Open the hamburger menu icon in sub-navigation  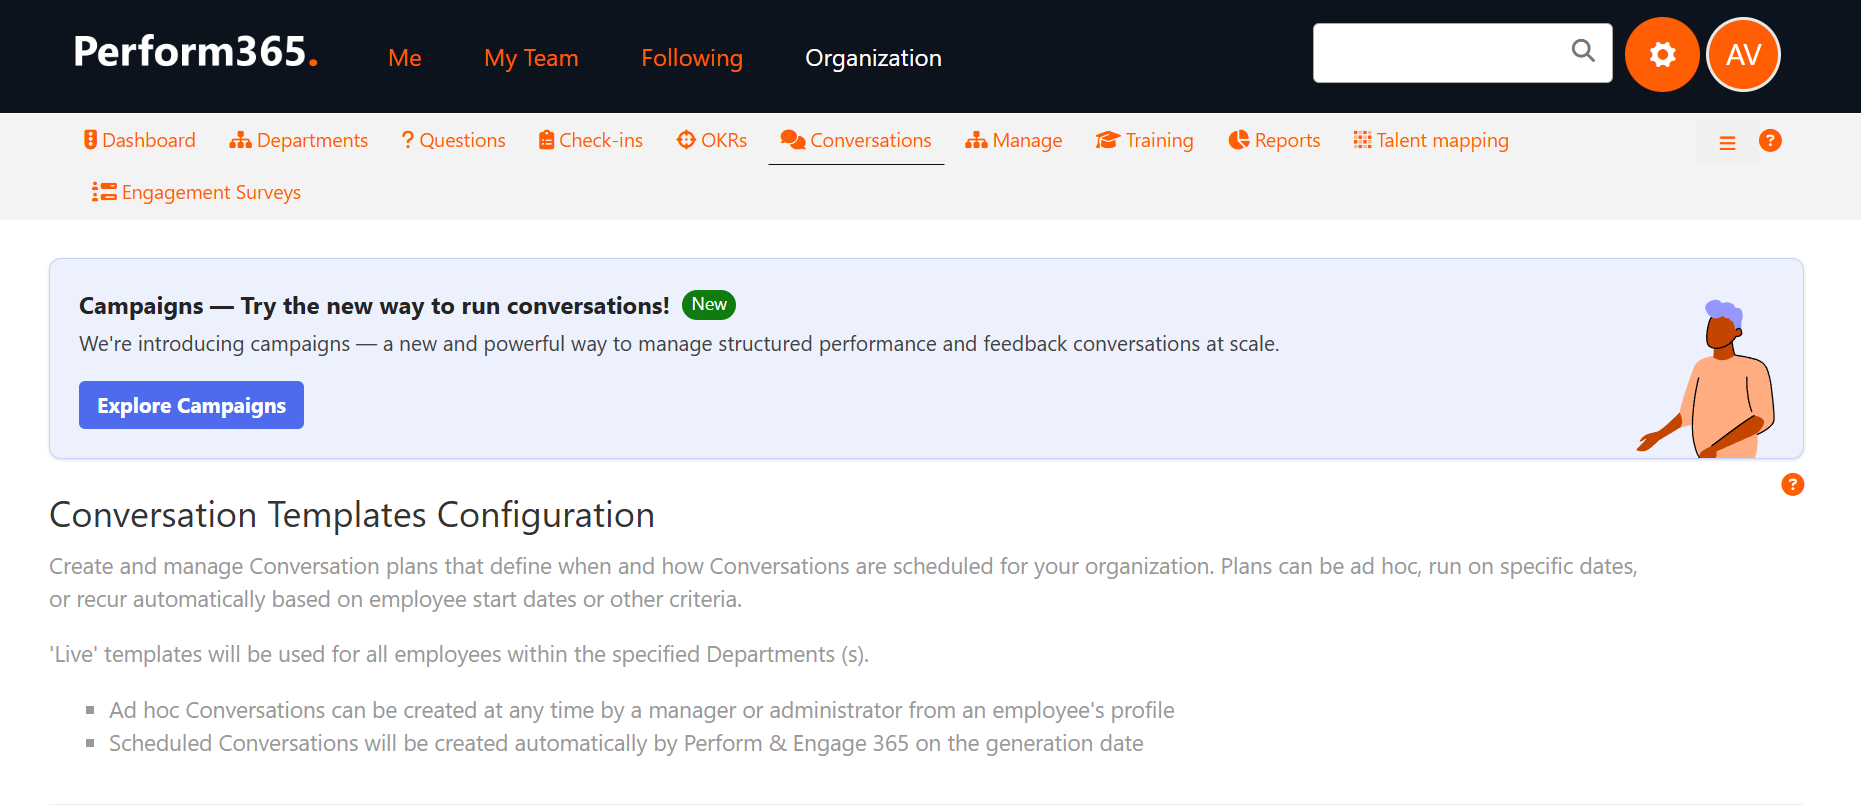coord(1727,143)
